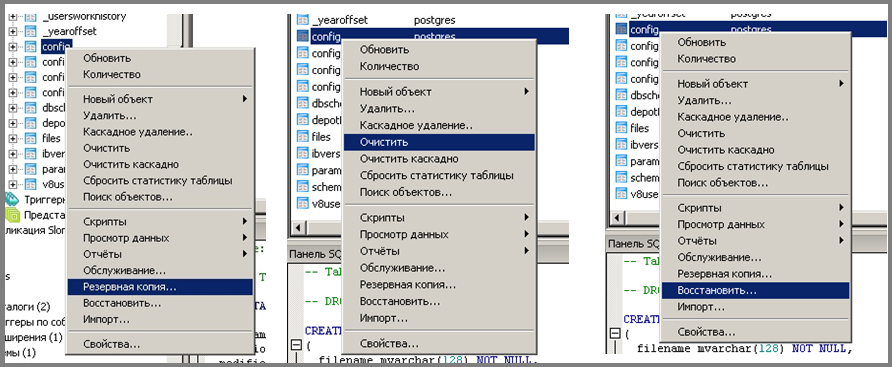
Task: Click Свойства... below highlighted Резервная копия
Action: click(112, 344)
